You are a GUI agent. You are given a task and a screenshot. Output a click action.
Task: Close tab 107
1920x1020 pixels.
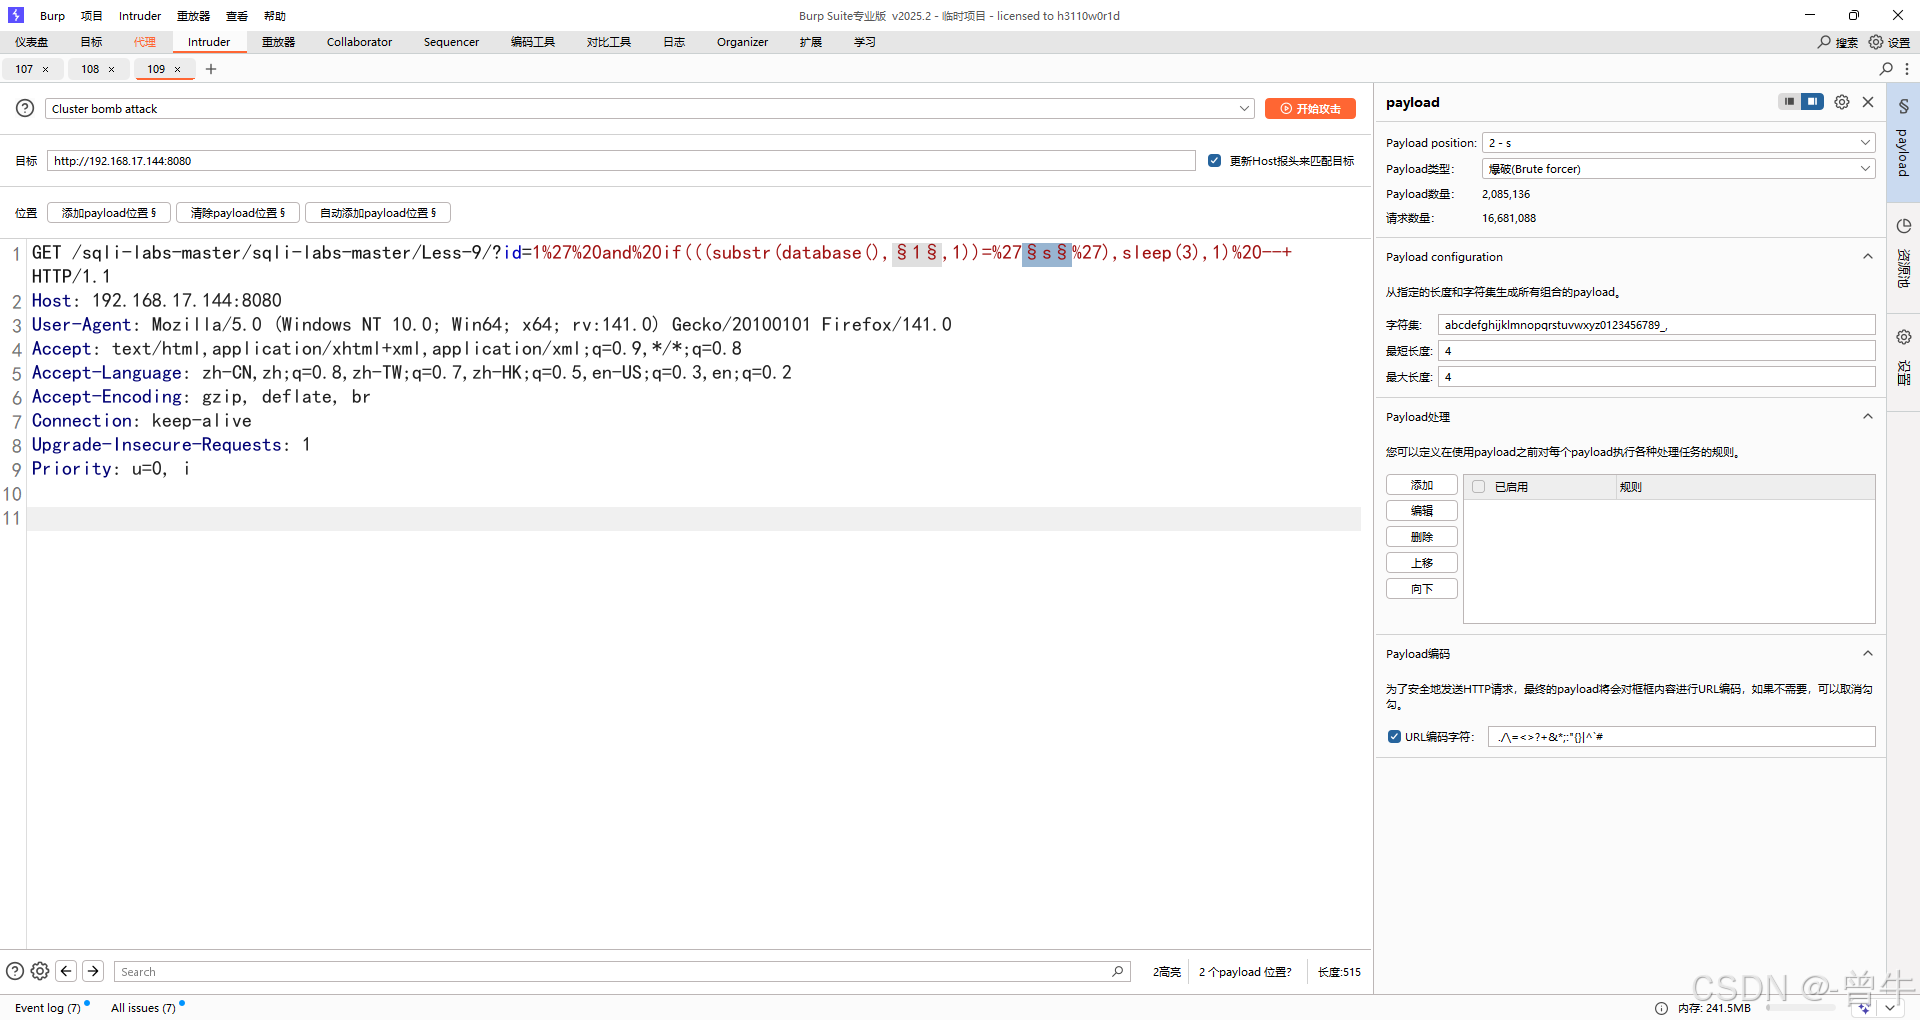point(46,69)
